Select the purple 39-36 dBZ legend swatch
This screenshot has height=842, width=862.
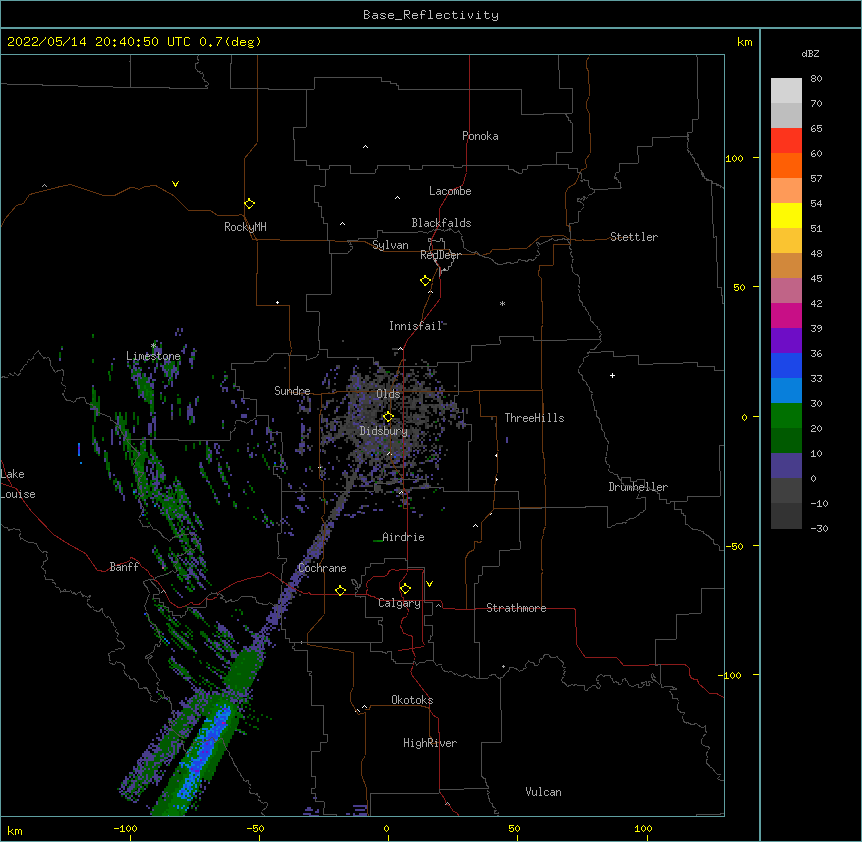pos(786,341)
